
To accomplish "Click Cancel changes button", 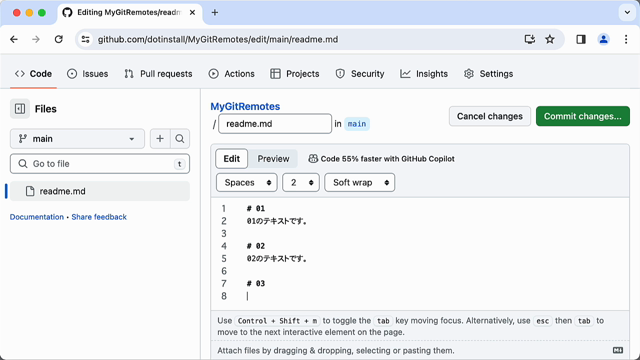I will click(x=490, y=116).
